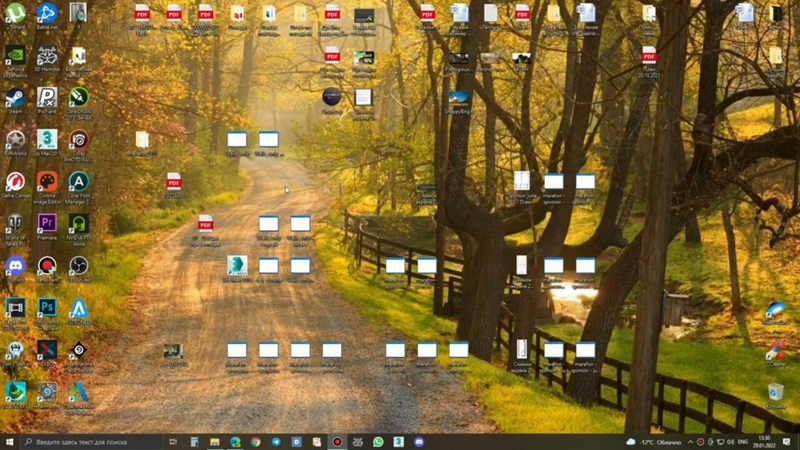The height and width of the screenshot is (450, 800).
Task: Select the Sponsor june - Draw file
Action: tap(521, 188)
